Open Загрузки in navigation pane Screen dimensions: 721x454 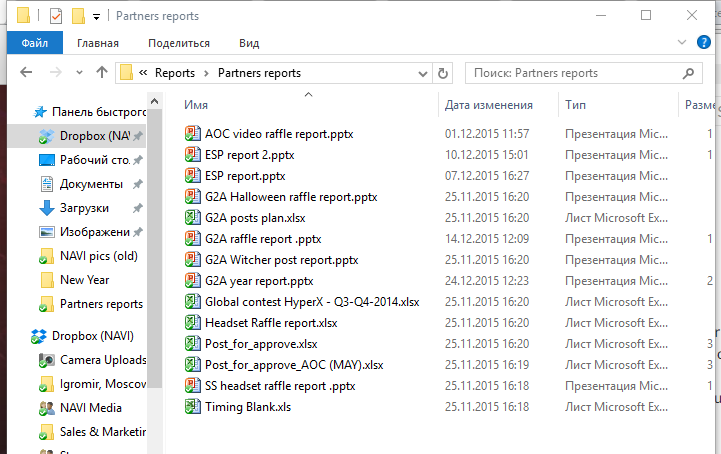tap(84, 208)
